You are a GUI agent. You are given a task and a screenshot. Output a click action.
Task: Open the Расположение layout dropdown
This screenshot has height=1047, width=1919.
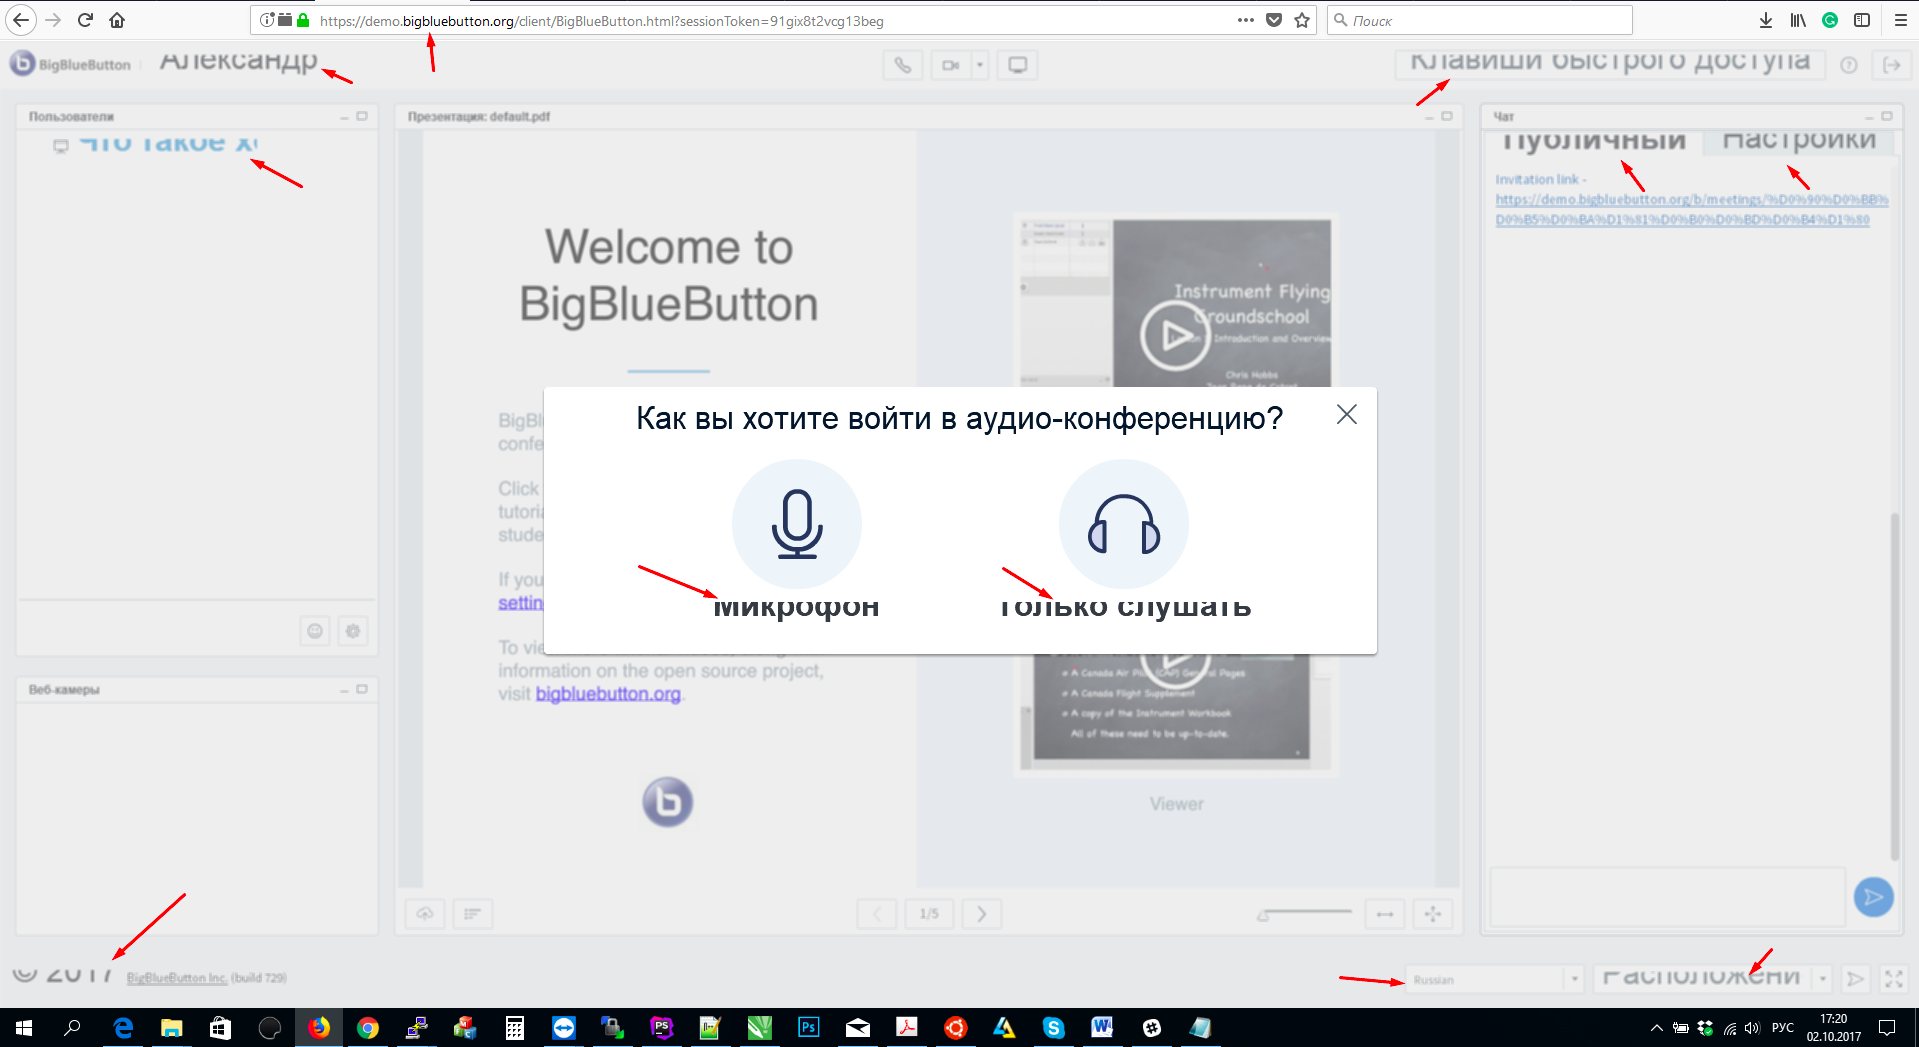coord(1711,978)
